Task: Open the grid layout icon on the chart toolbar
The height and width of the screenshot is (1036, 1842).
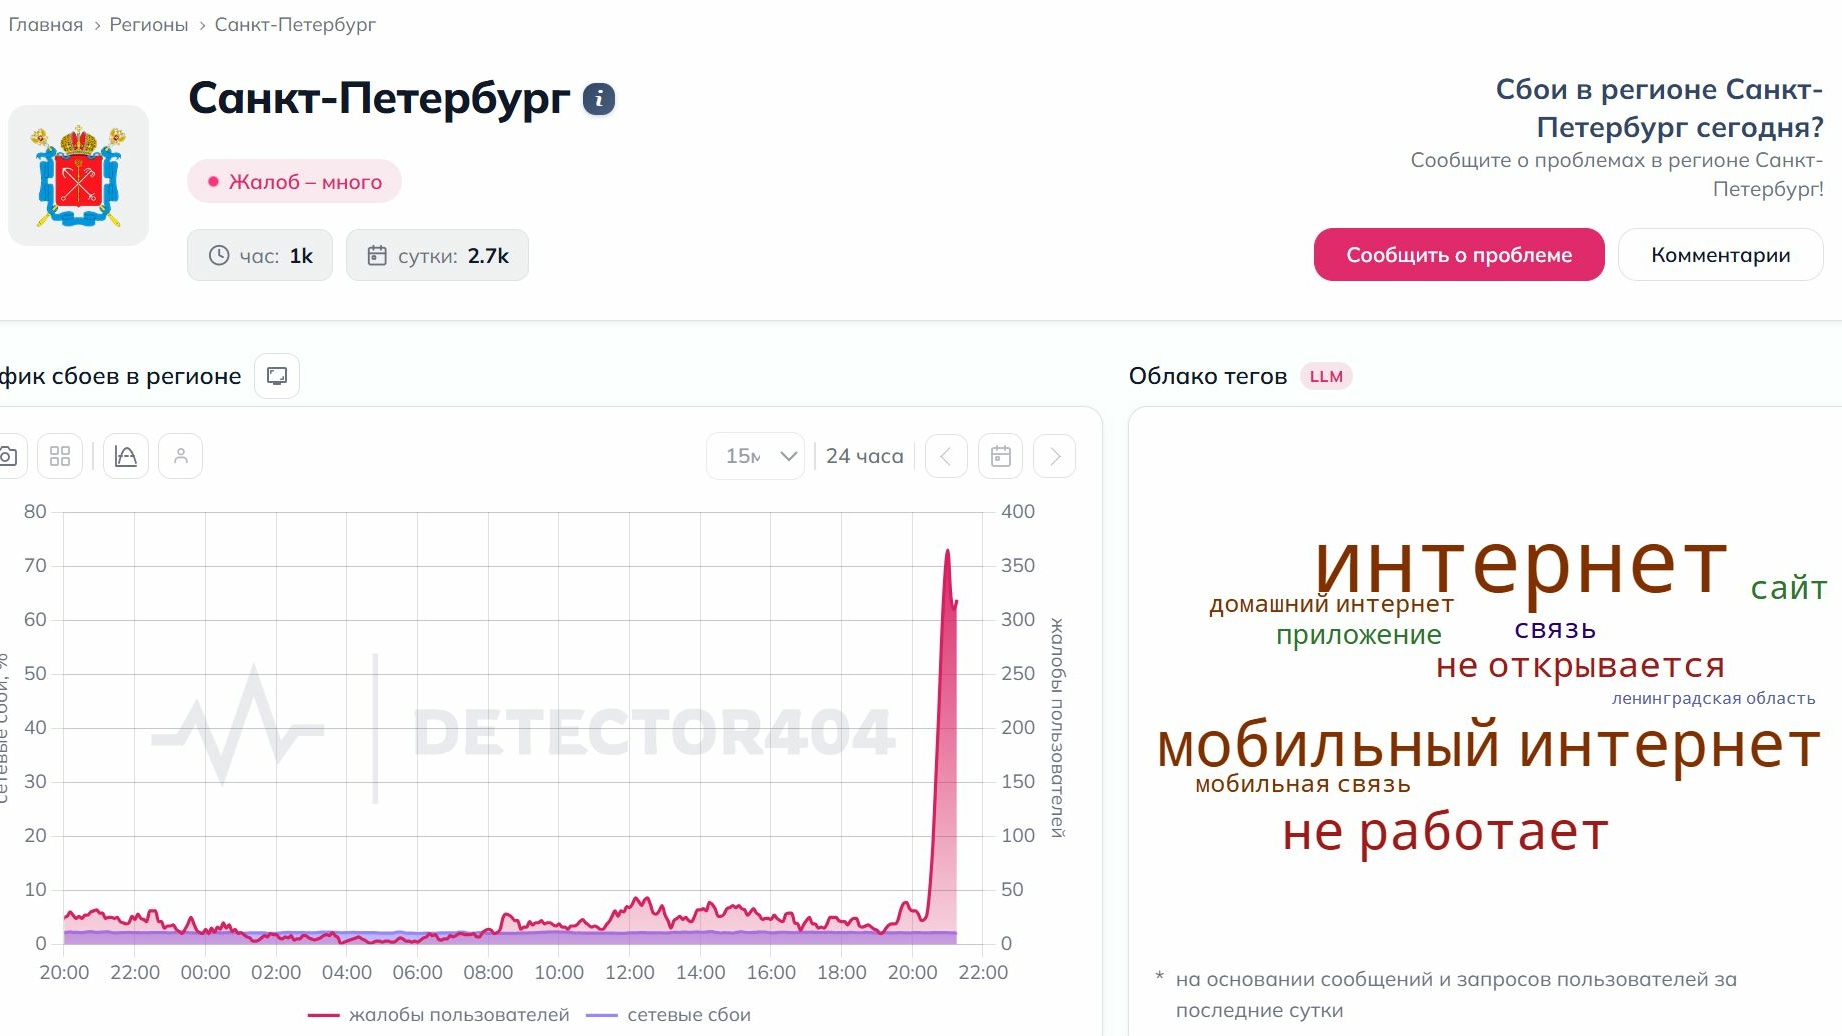Action: [59, 455]
